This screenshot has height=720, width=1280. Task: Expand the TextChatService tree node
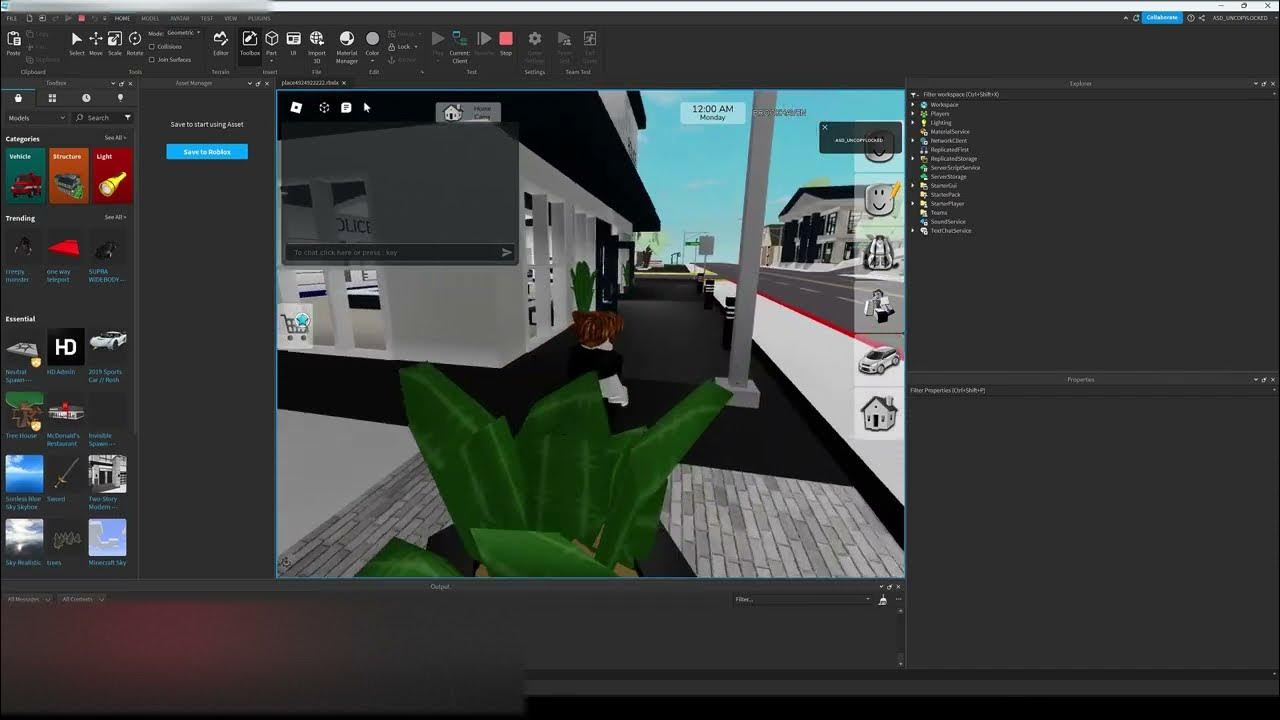click(x=912, y=231)
